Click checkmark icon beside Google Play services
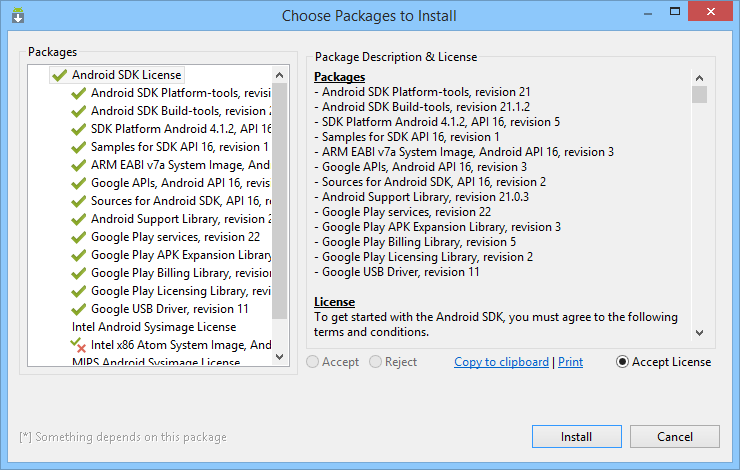The image size is (740, 470). click(78, 237)
